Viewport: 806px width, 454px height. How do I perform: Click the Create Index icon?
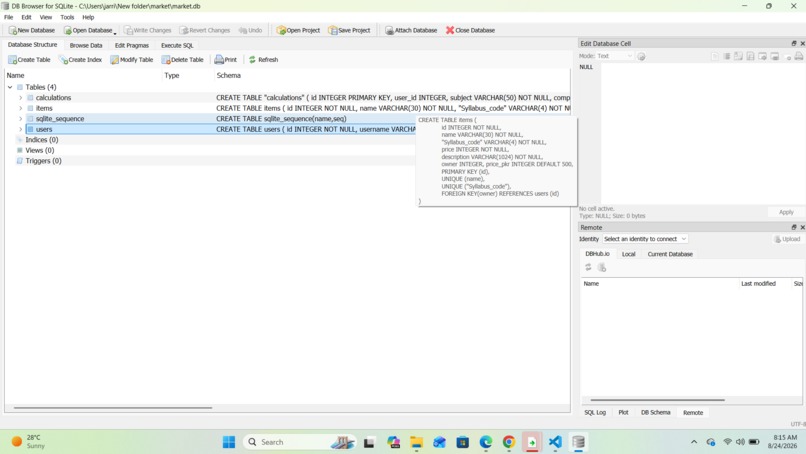click(63, 60)
